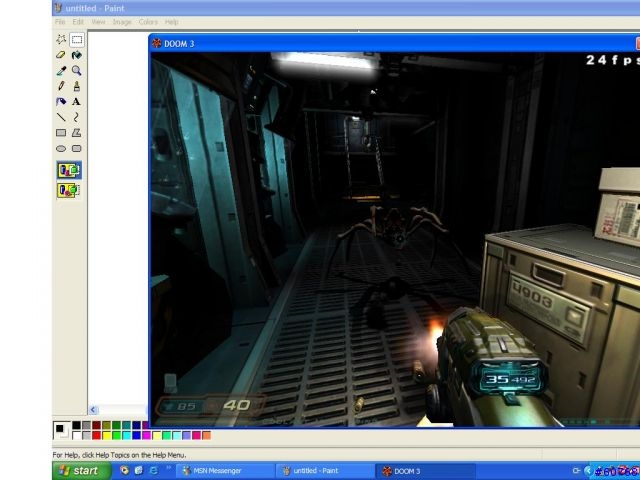Image resolution: width=640 pixels, height=480 pixels.
Task: Pick the bright red color swatch
Action: tap(96, 435)
